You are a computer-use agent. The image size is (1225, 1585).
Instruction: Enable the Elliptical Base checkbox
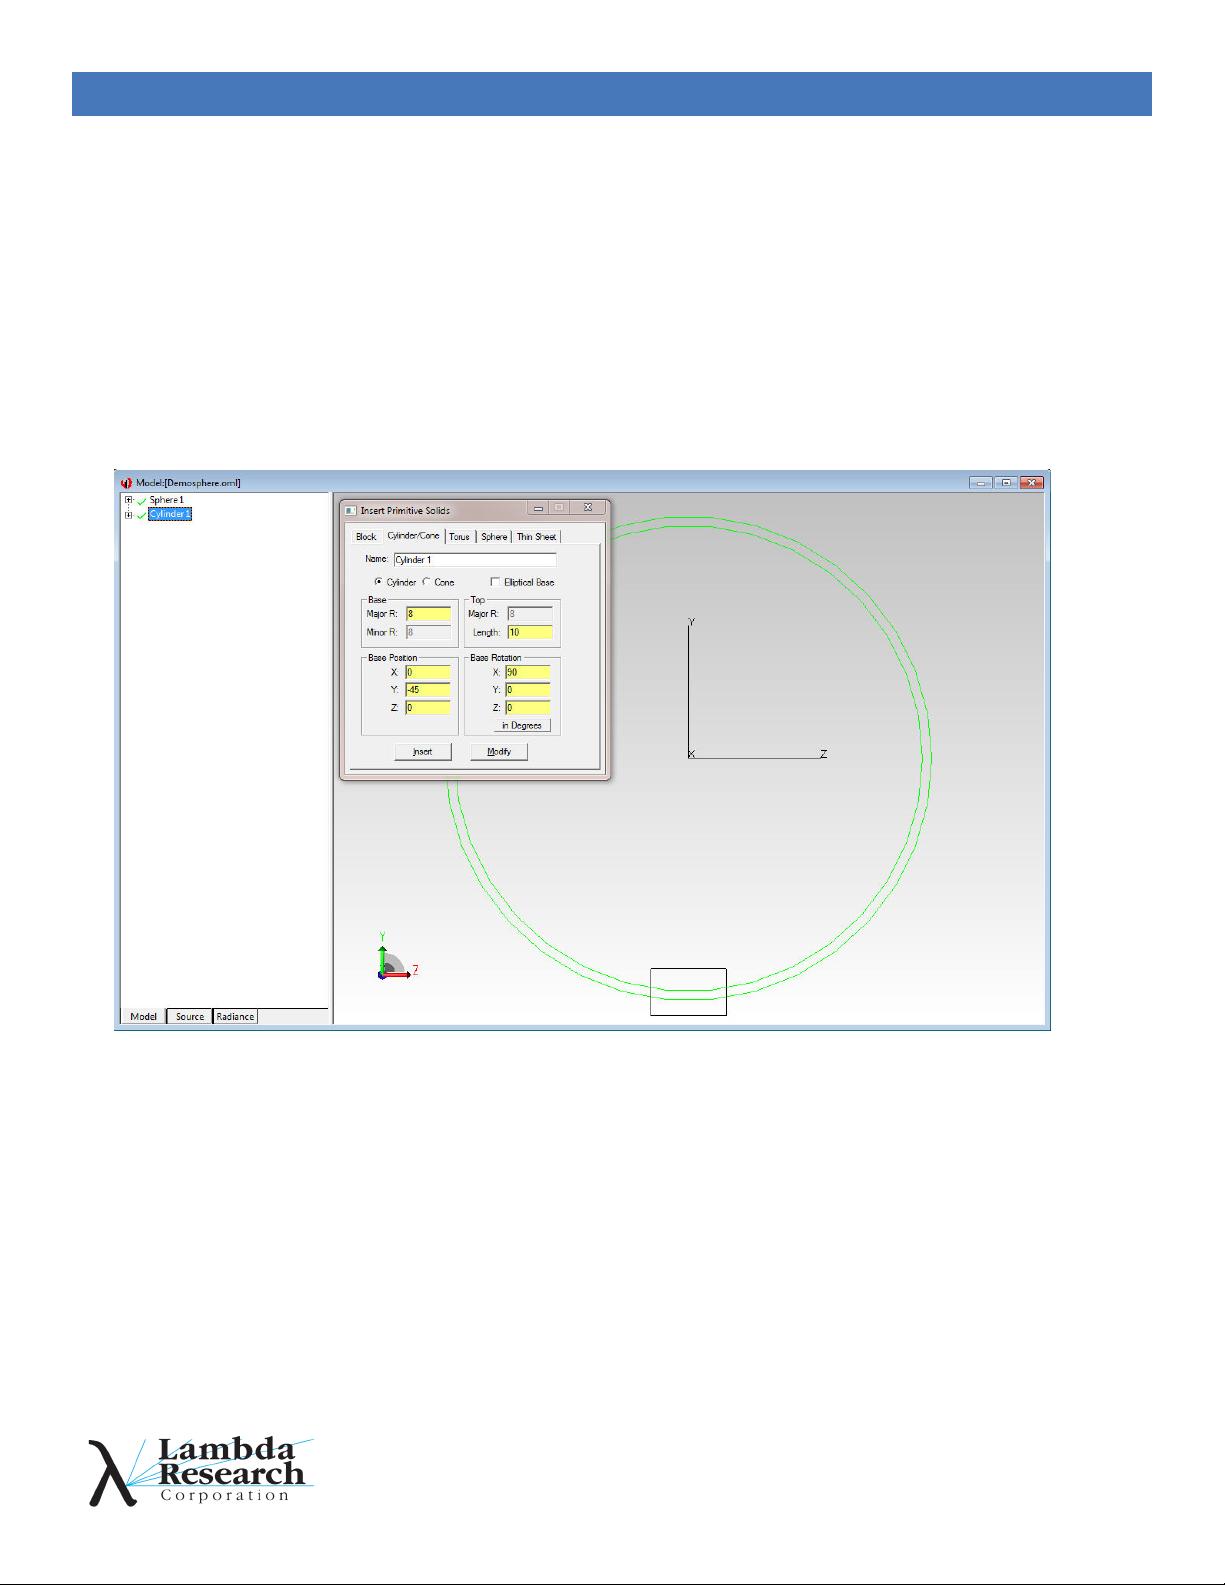[x=495, y=582]
